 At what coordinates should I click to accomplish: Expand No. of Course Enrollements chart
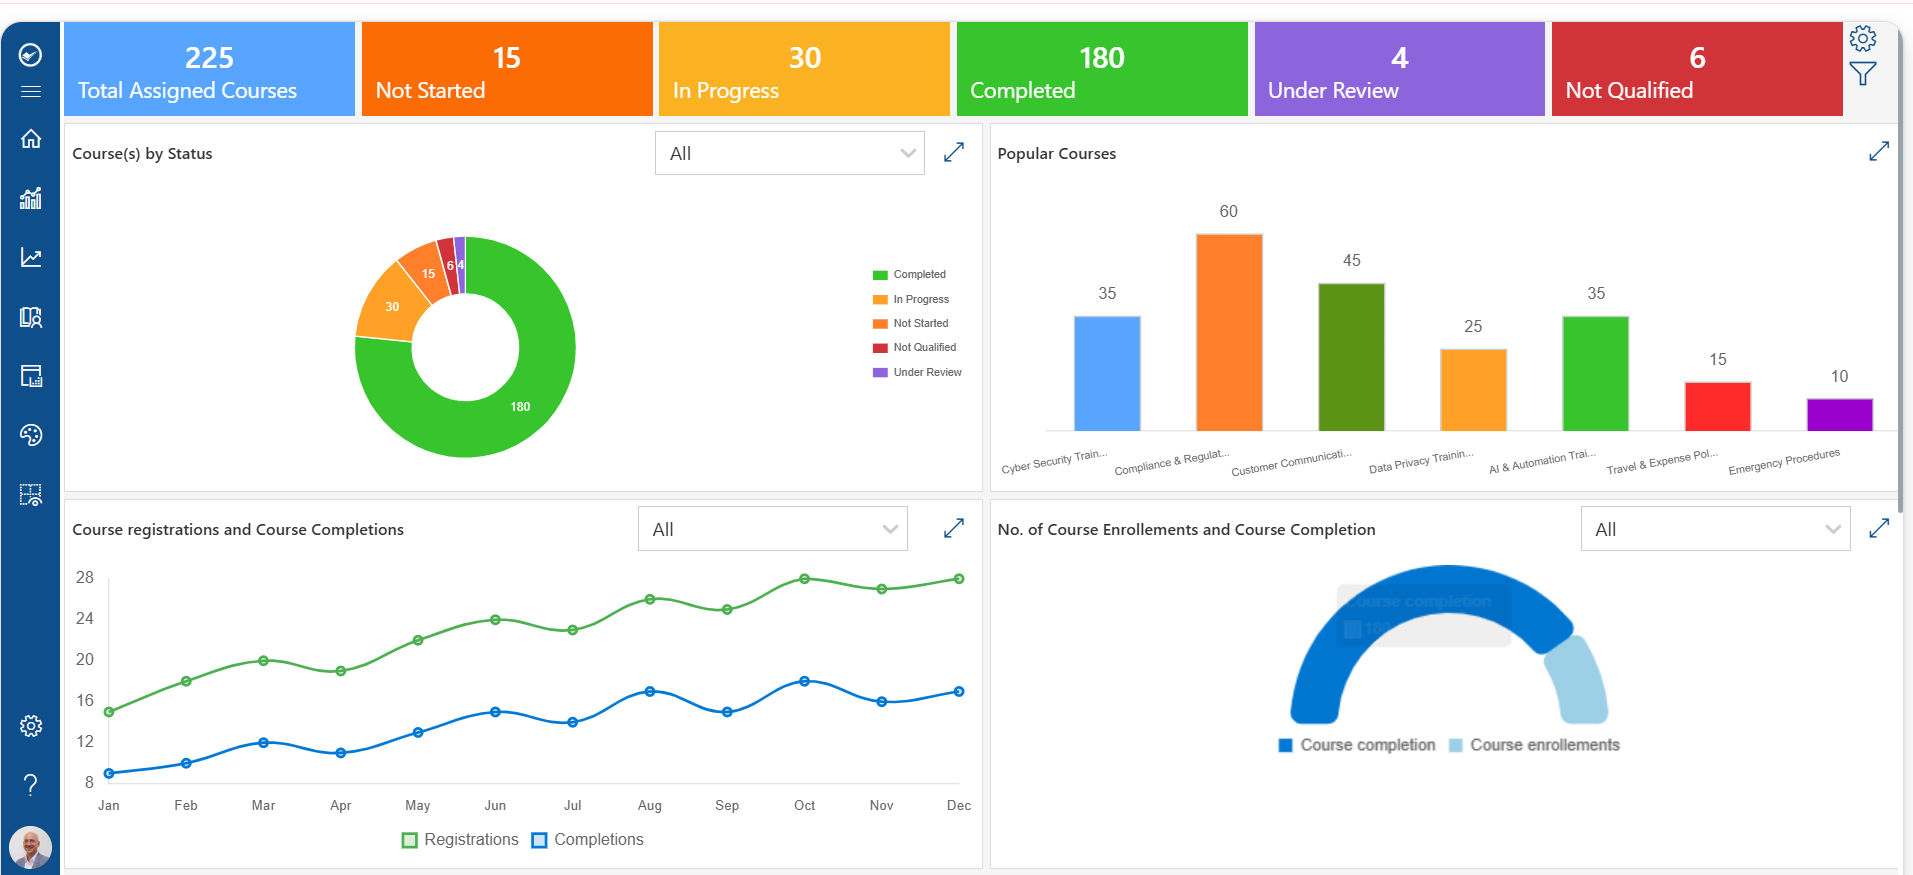(1879, 528)
